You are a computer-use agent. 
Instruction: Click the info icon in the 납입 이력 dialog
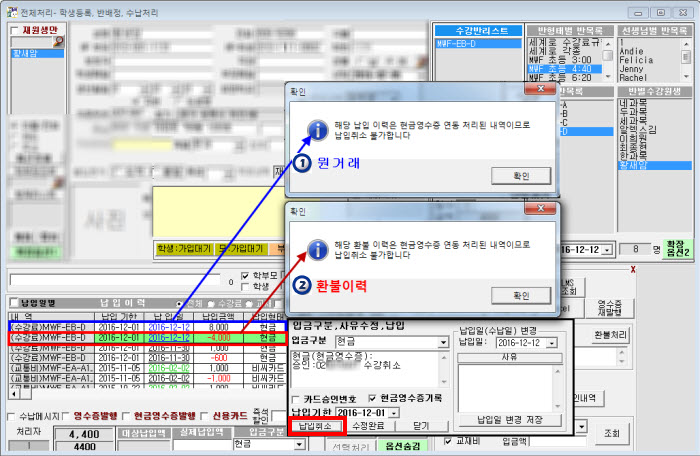[x=317, y=130]
